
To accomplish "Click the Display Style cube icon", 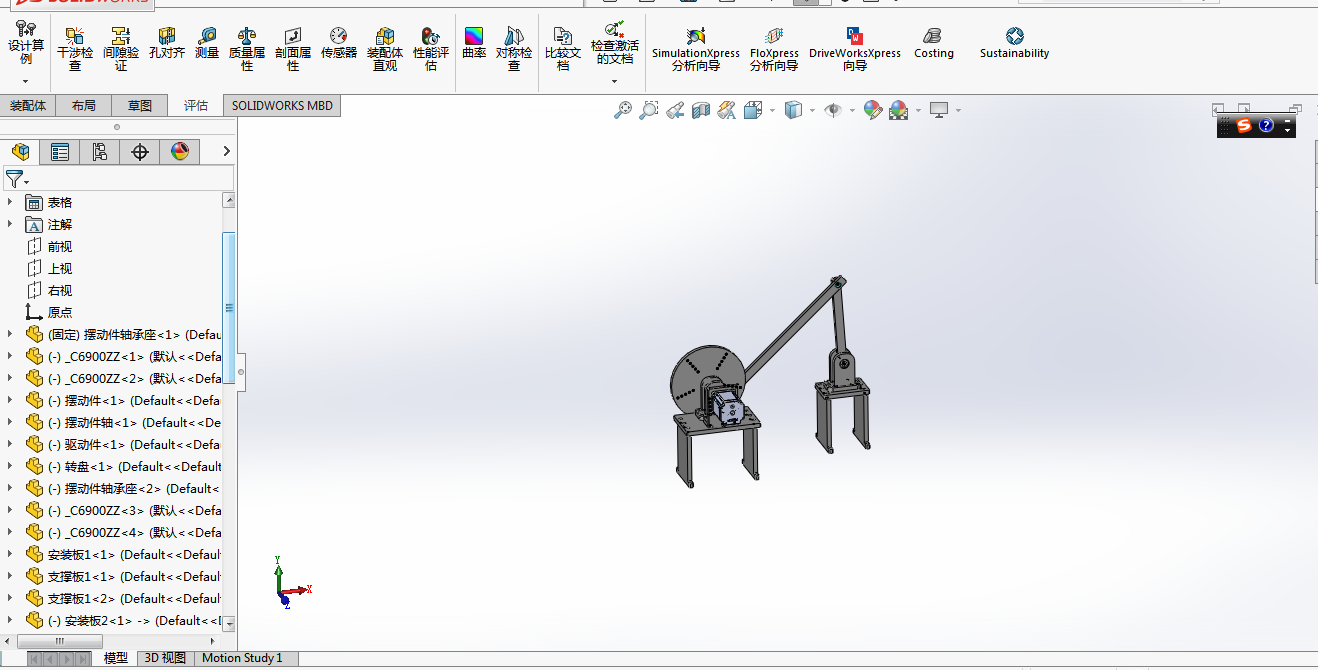I will pos(793,110).
